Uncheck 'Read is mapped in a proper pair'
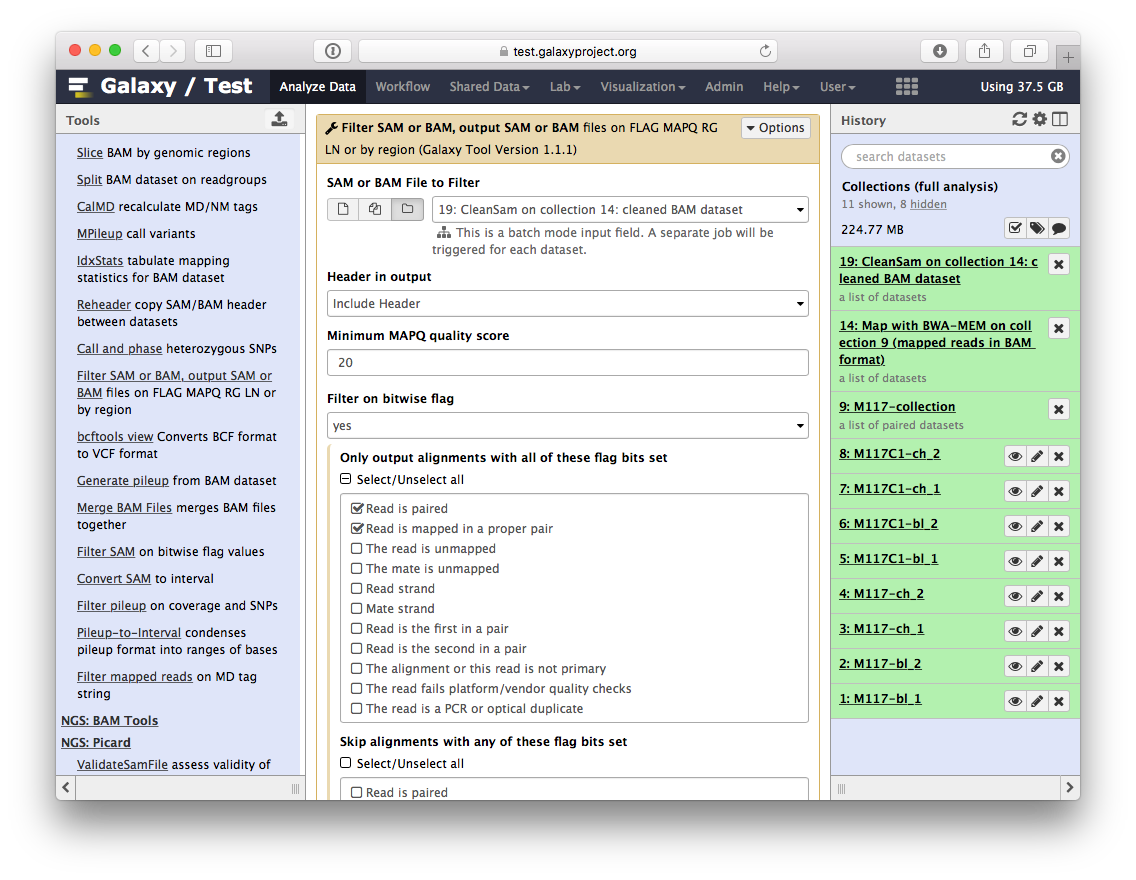 [356, 529]
